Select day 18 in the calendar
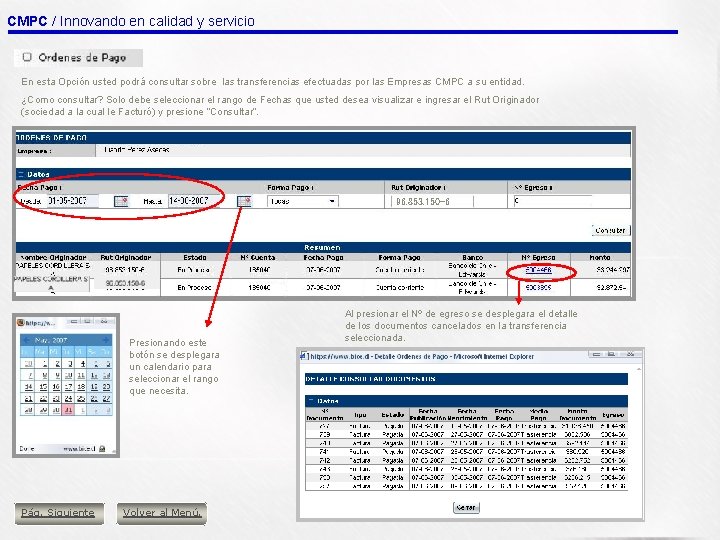 81,387
